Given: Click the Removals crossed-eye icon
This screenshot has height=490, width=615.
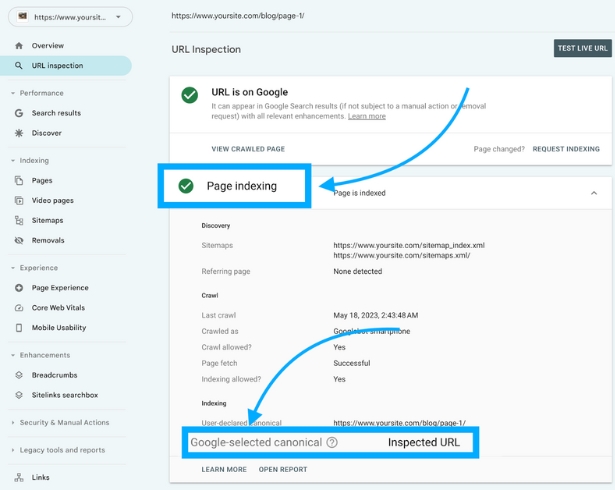Looking at the screenshot, I should (x=19, y=240).
